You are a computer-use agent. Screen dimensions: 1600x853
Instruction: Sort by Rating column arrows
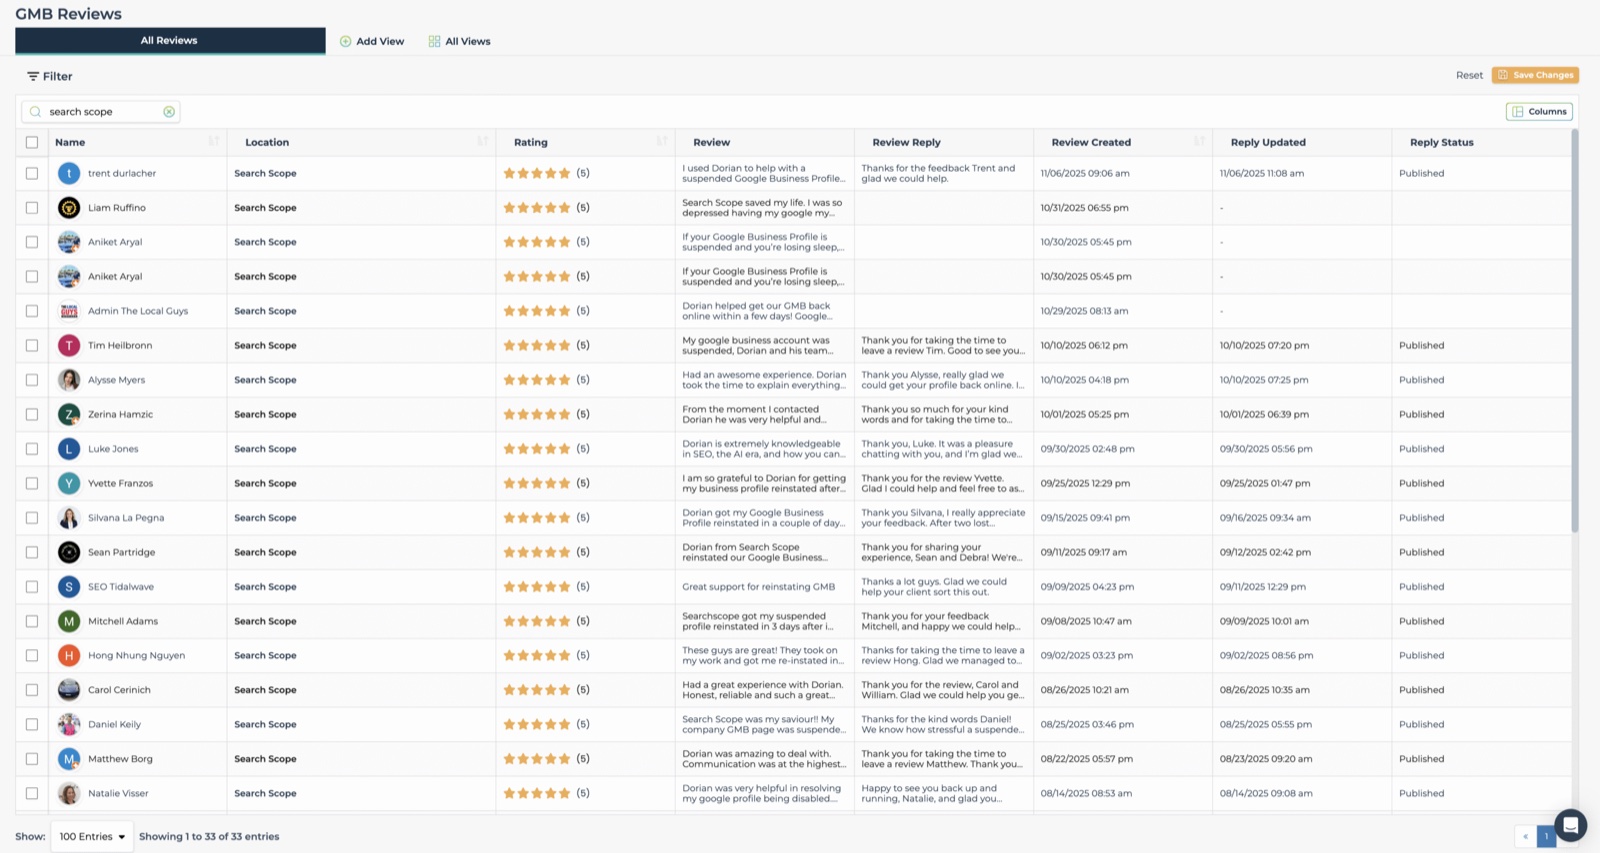(661, 142)
